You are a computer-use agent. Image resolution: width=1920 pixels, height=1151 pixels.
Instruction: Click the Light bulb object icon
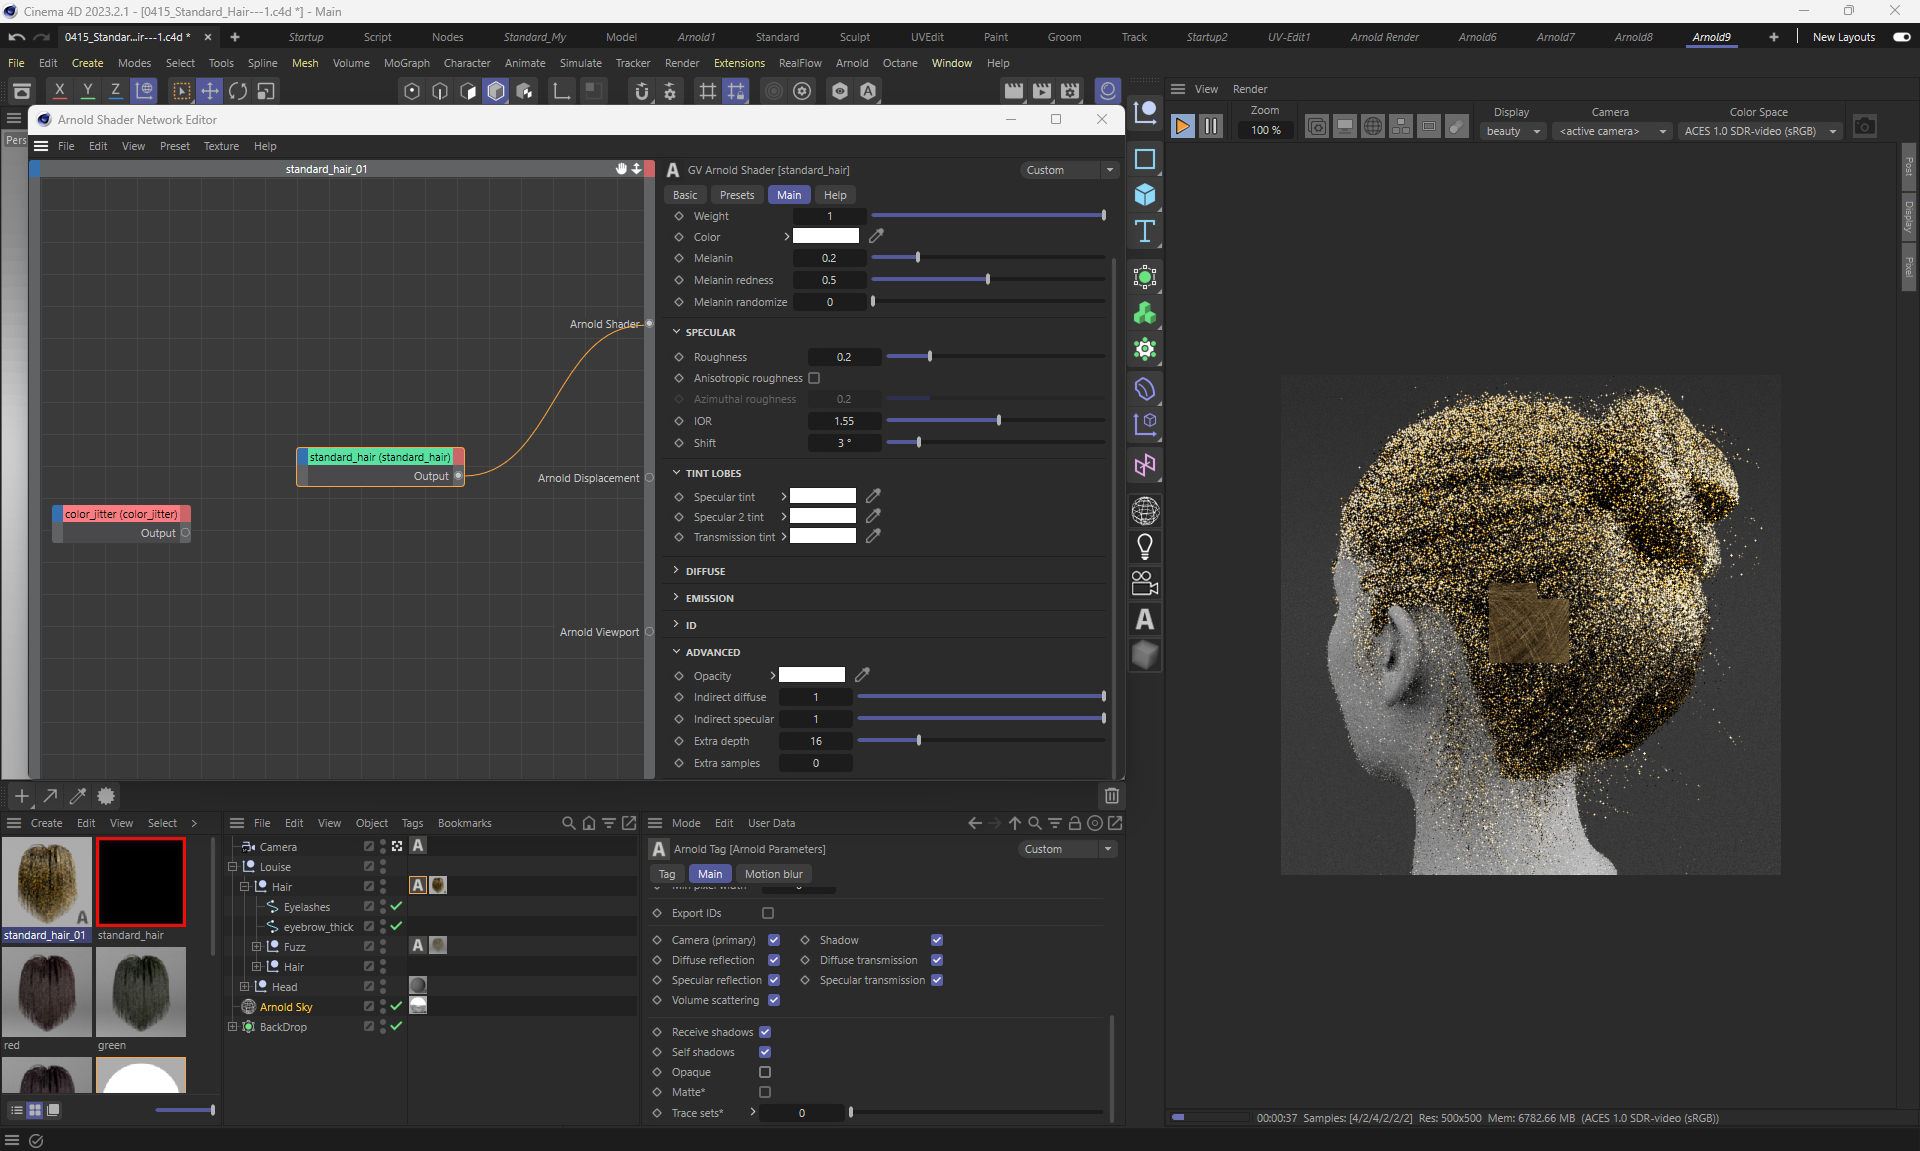pyautogui.click(x=1145, y=547)
